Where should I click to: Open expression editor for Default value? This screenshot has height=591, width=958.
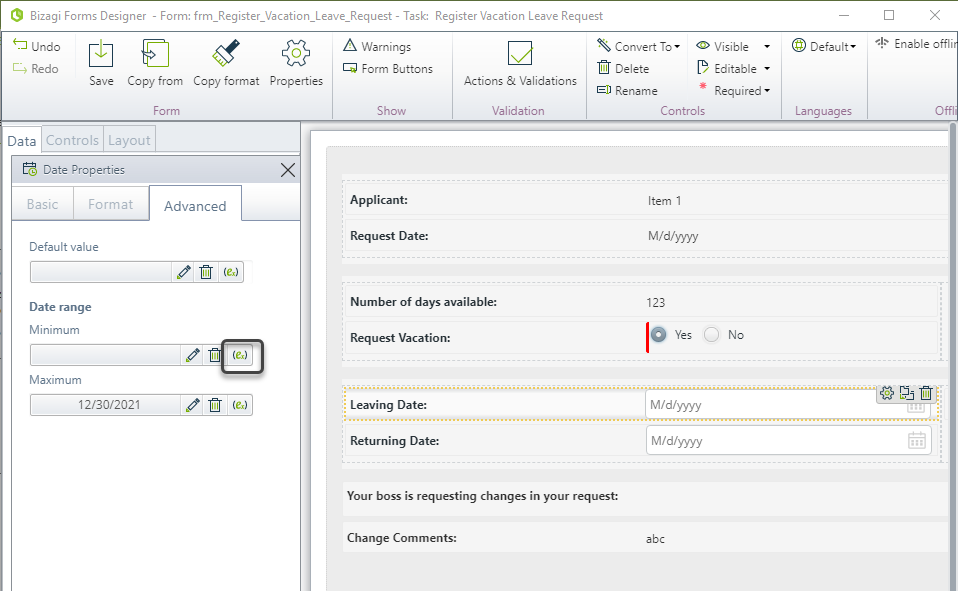[231, 272]
